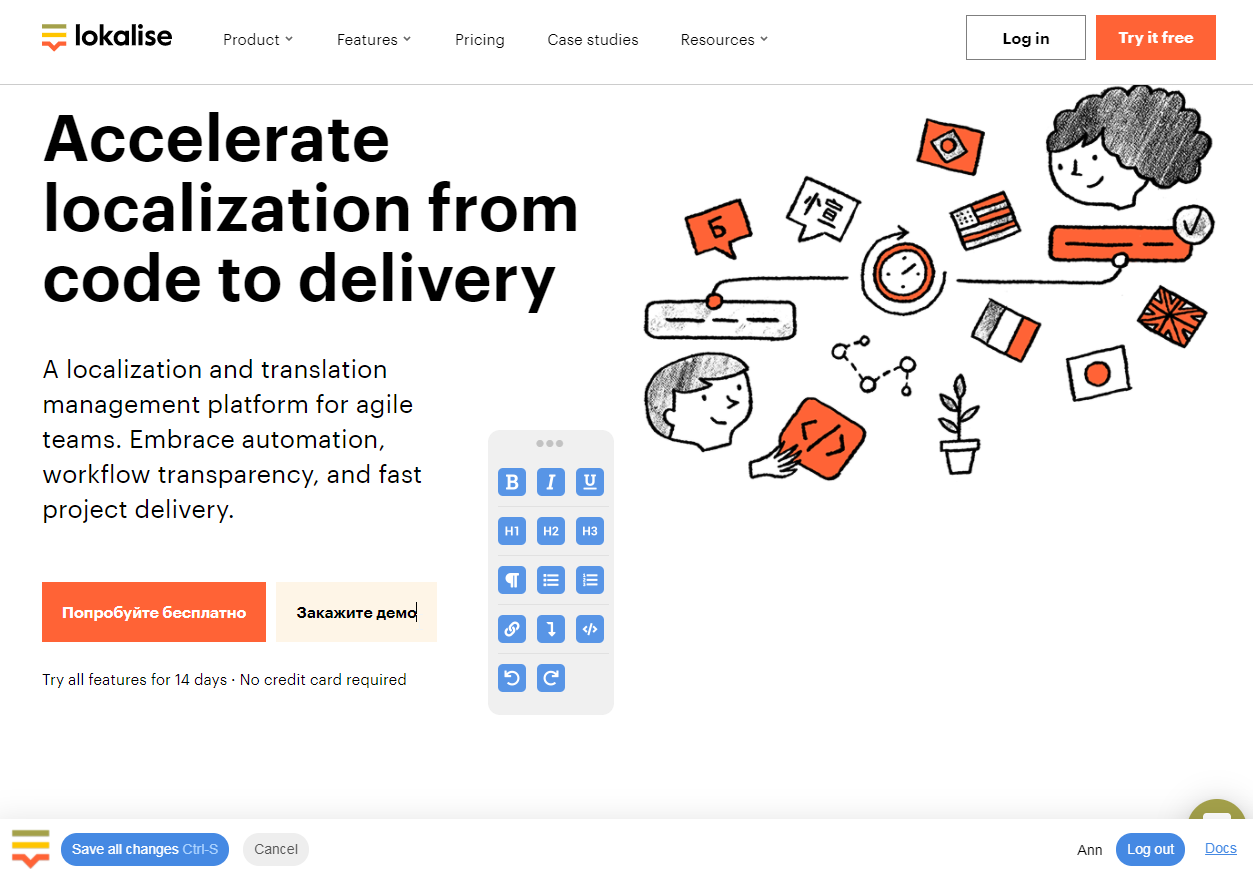Screen dimensions: 1253x875
Task: Apply a bulleted list
Action: tap(550, 579)
